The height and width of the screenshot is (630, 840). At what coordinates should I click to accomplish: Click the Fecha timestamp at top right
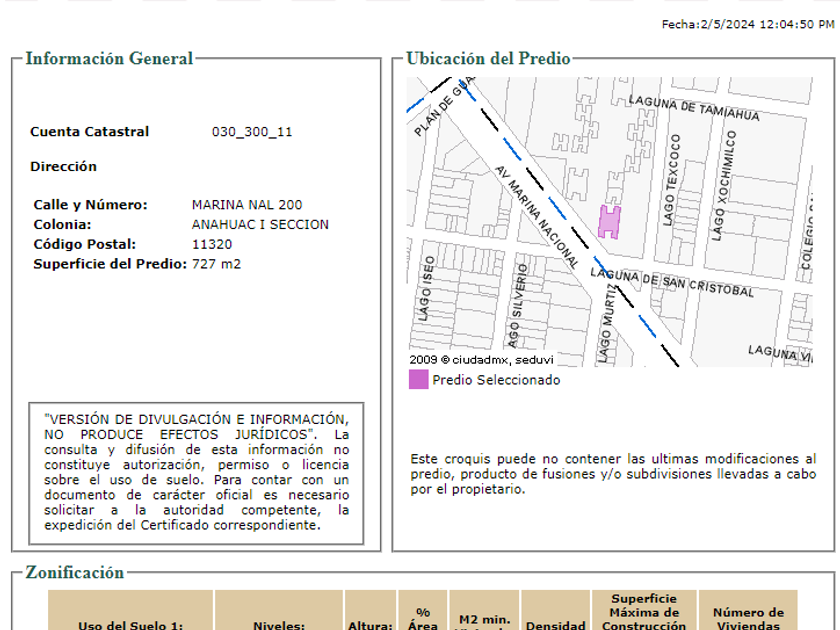(x=748, y=24)
